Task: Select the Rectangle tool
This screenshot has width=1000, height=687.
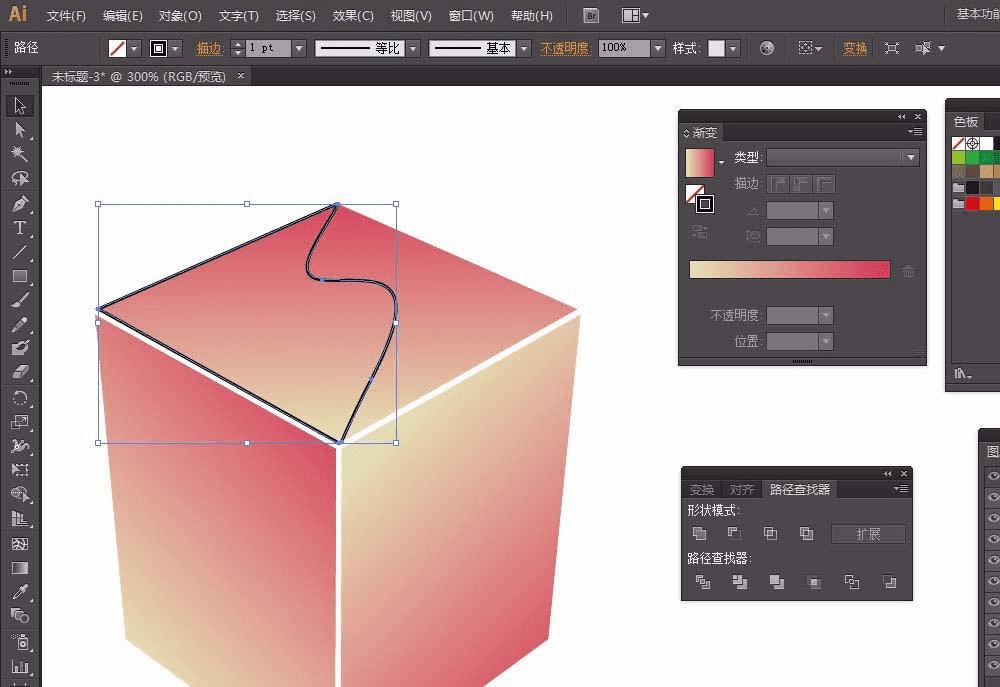Action: [x=19, y=277]
